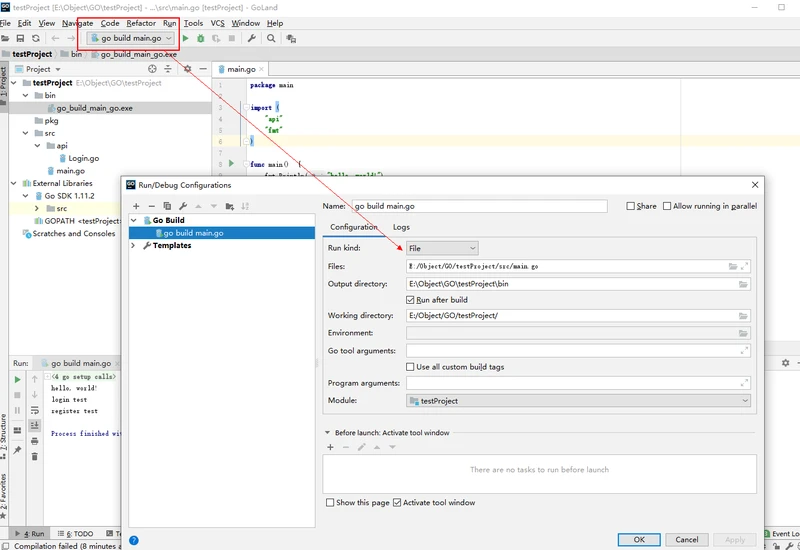Screen dimensions: 800x550
Task: Expand the Templates tree node
Action: [x=134, y=245]
